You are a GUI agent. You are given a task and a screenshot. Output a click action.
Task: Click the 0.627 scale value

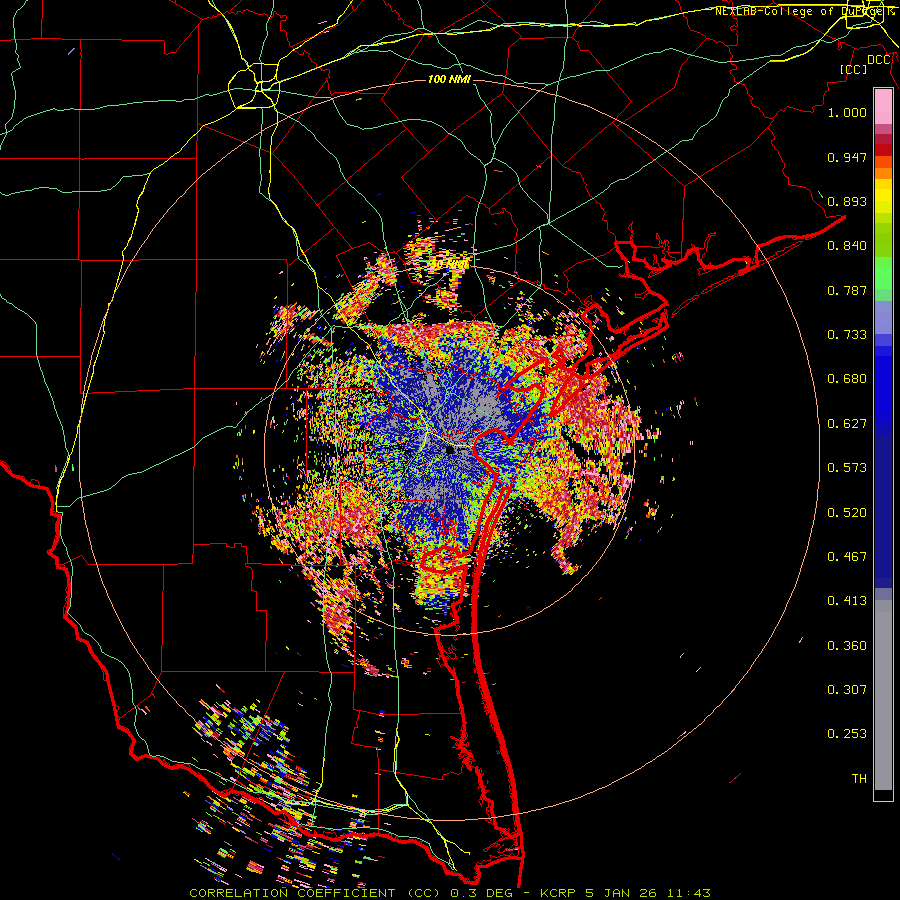[847, 424]
